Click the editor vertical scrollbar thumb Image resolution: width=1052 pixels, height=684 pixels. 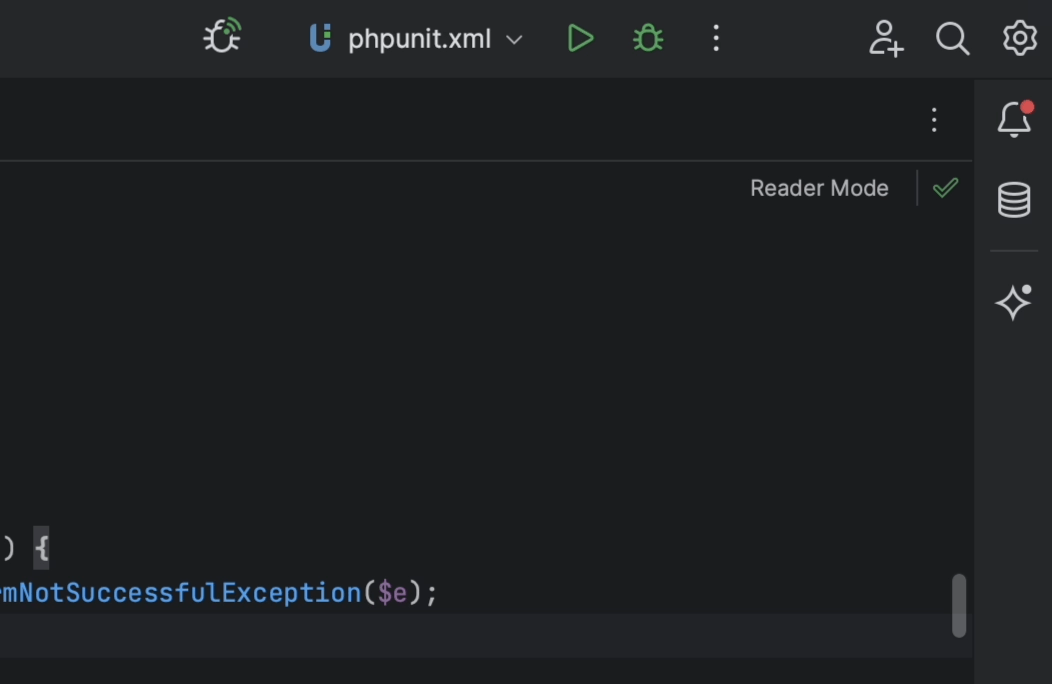tap(959, 605)
